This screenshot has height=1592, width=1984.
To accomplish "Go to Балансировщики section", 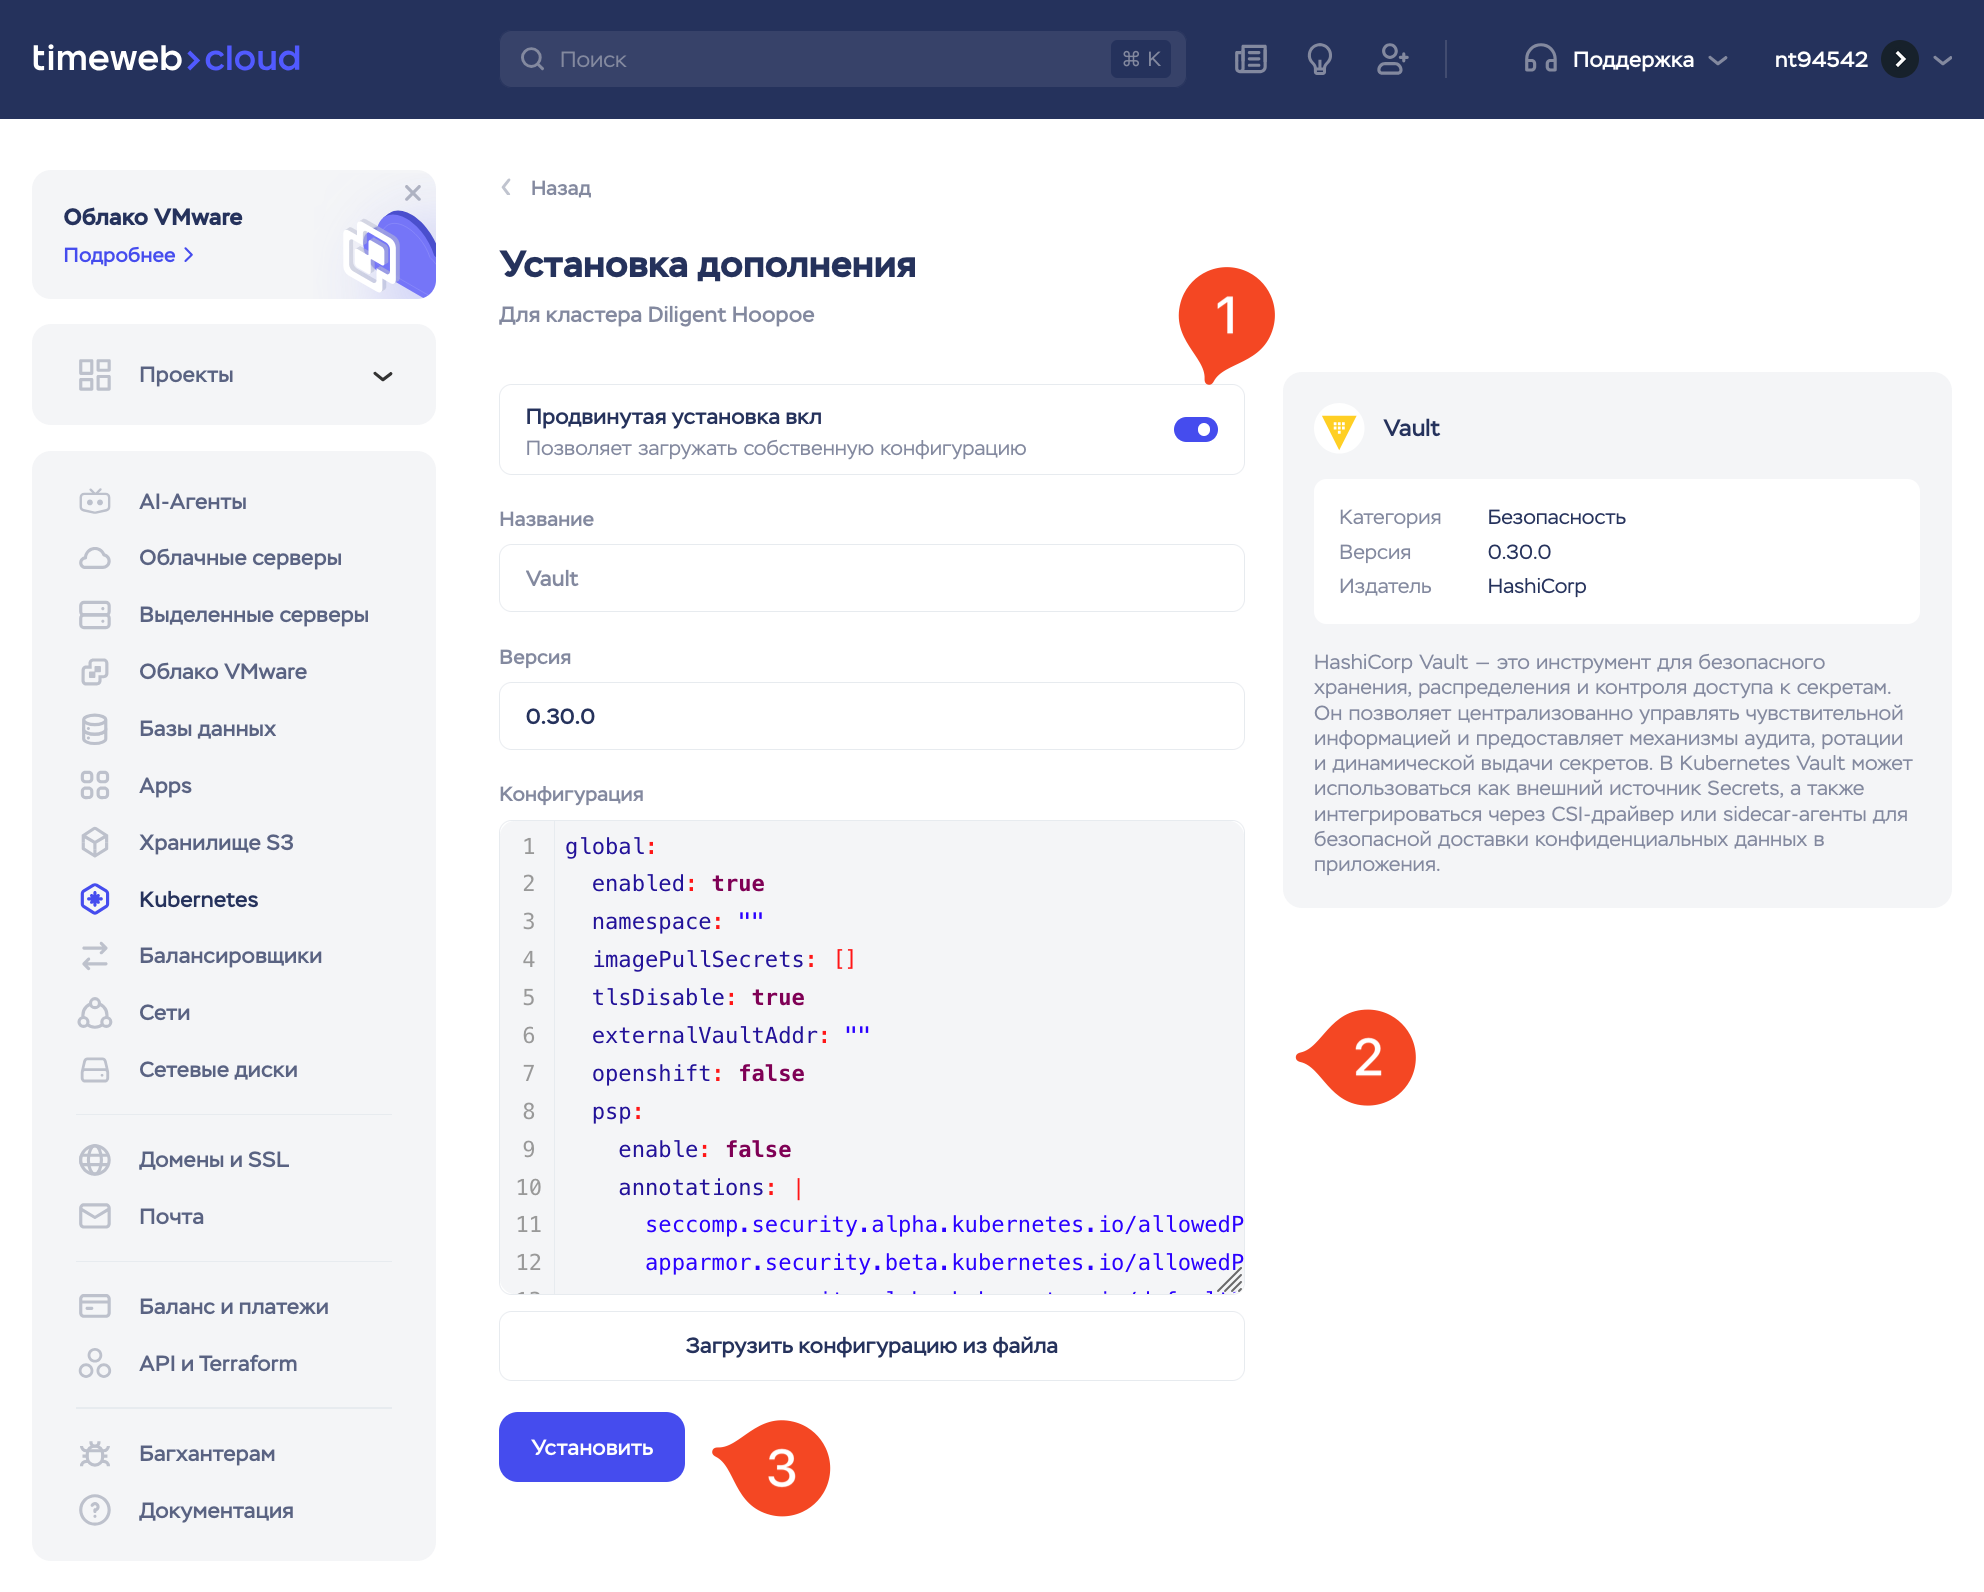I will point(230,955).
